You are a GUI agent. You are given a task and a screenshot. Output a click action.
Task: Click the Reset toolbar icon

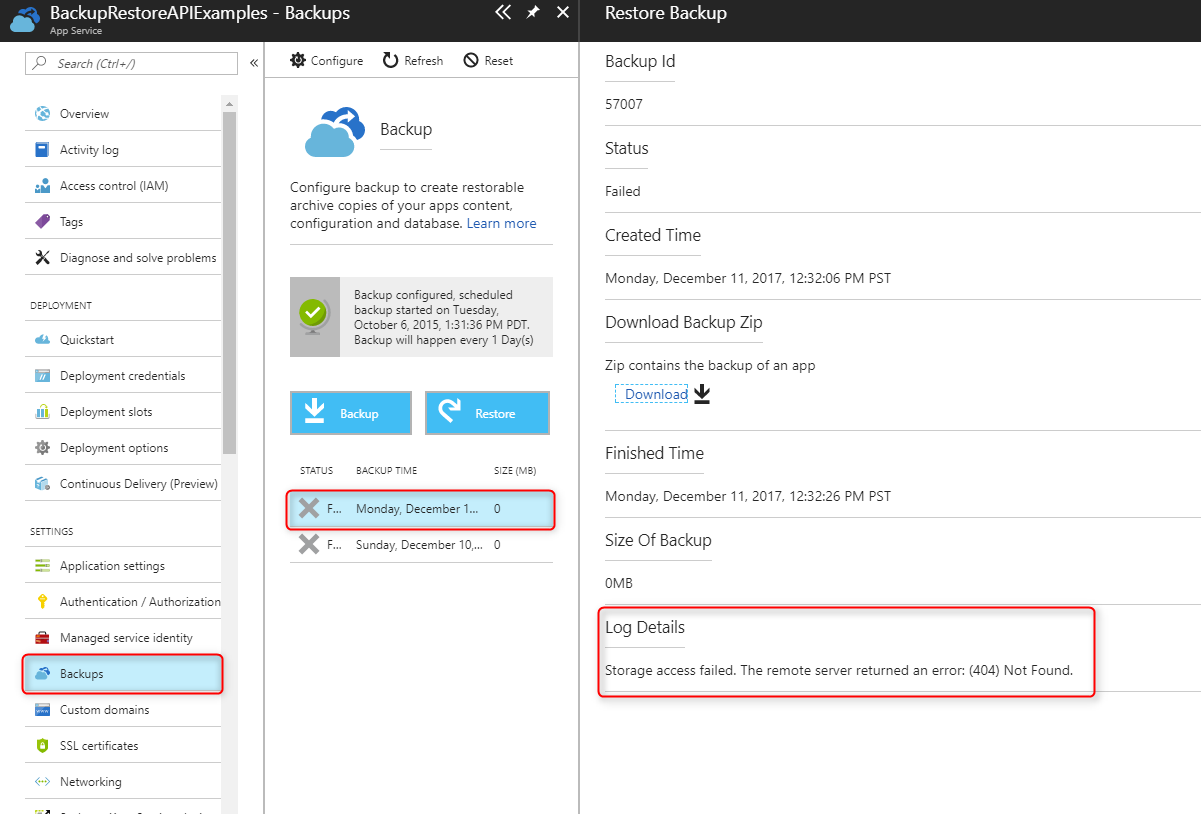click(x=471, y=61)
